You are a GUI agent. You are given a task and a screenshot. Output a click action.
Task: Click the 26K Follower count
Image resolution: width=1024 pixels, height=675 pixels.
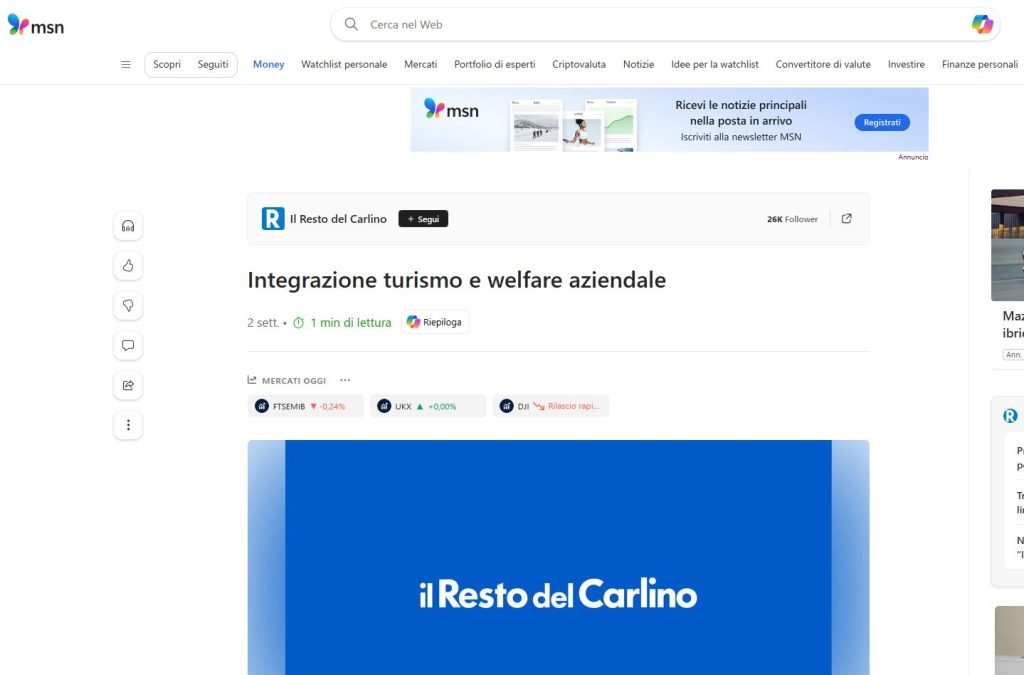792,219
